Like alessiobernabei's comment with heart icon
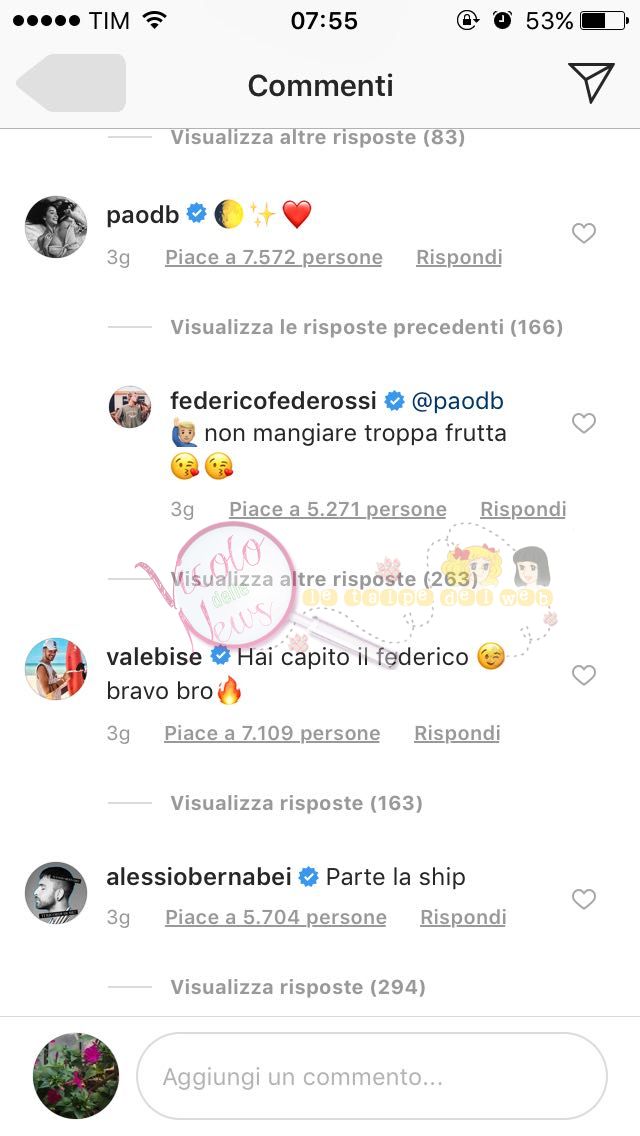The image size is (640, 1136). click(x=583, y=899)
